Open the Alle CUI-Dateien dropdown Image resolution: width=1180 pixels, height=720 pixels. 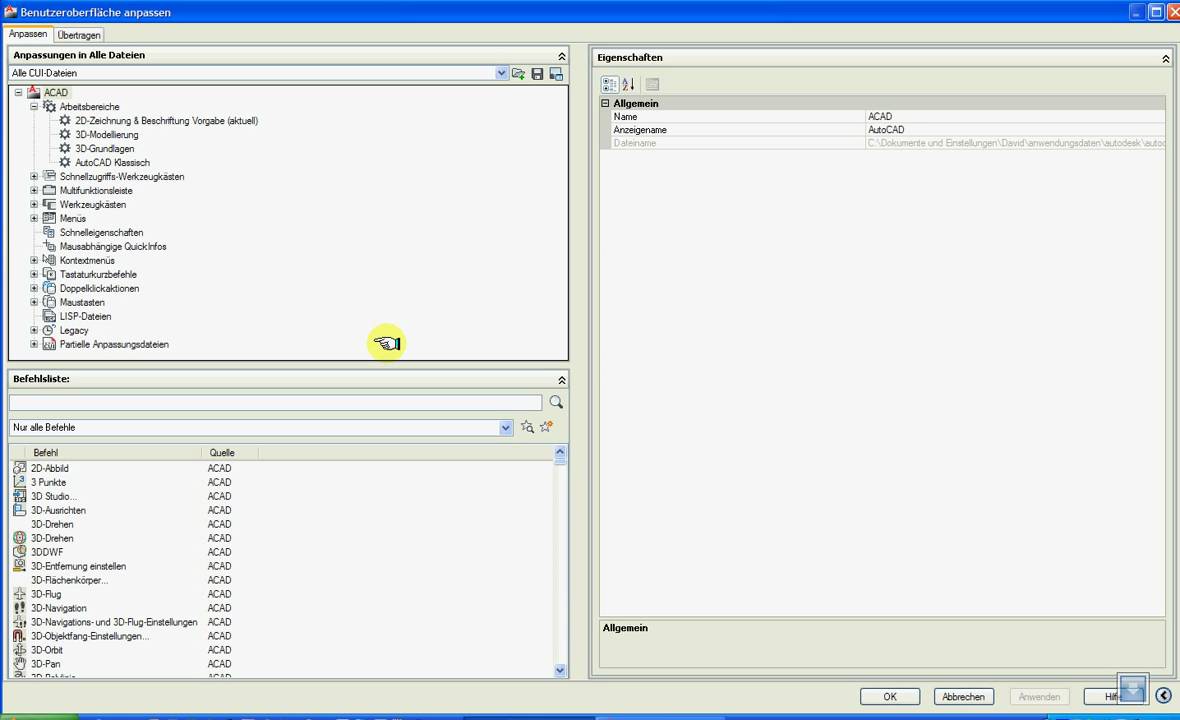pyautogui.click(x=502, y=73)
